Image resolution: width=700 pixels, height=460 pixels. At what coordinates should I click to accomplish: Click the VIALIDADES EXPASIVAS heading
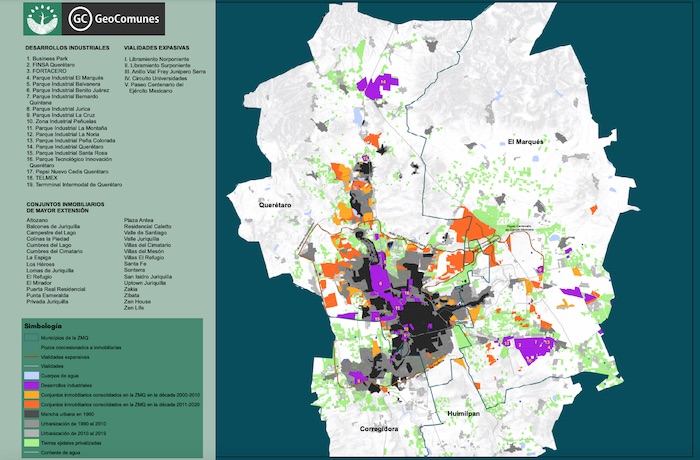[x=160, y=47]
